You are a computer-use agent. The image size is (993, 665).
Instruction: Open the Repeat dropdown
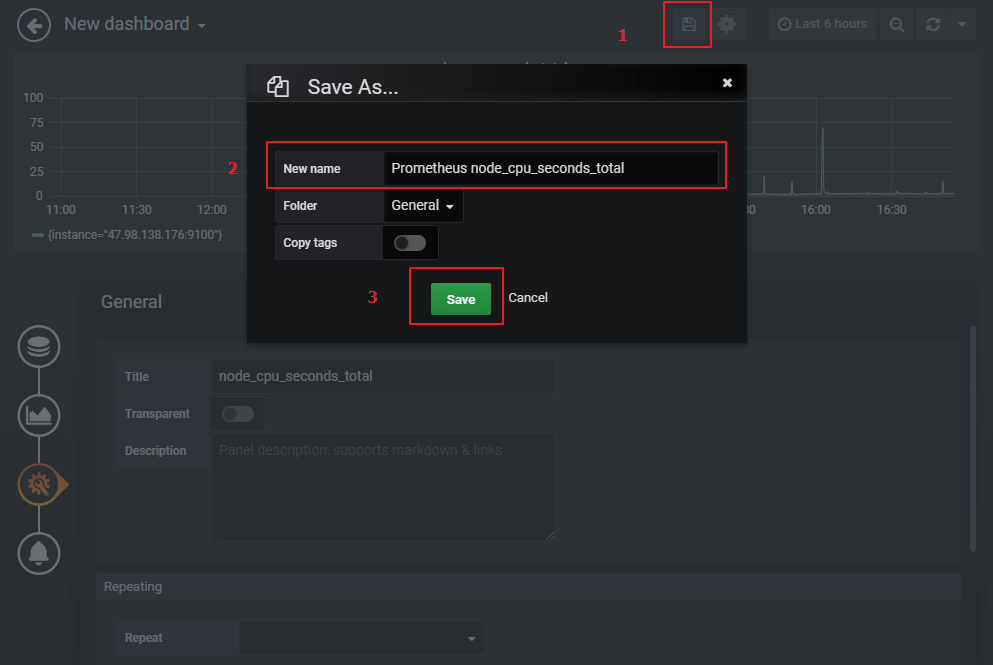[x=362, y=638]
